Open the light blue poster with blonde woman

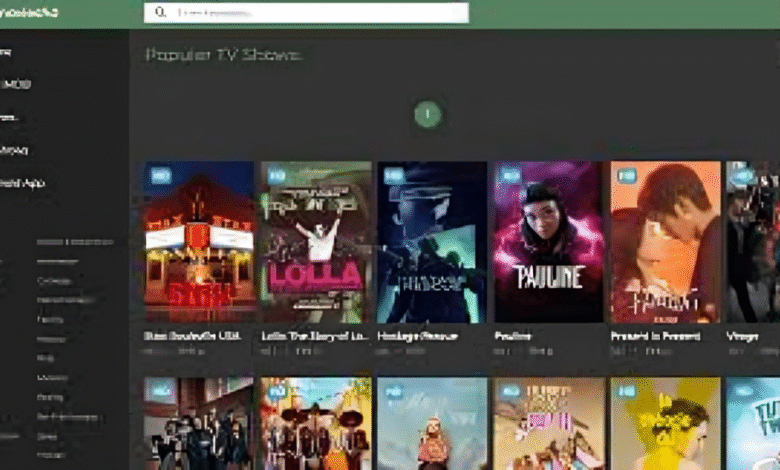tap(432, 423)
